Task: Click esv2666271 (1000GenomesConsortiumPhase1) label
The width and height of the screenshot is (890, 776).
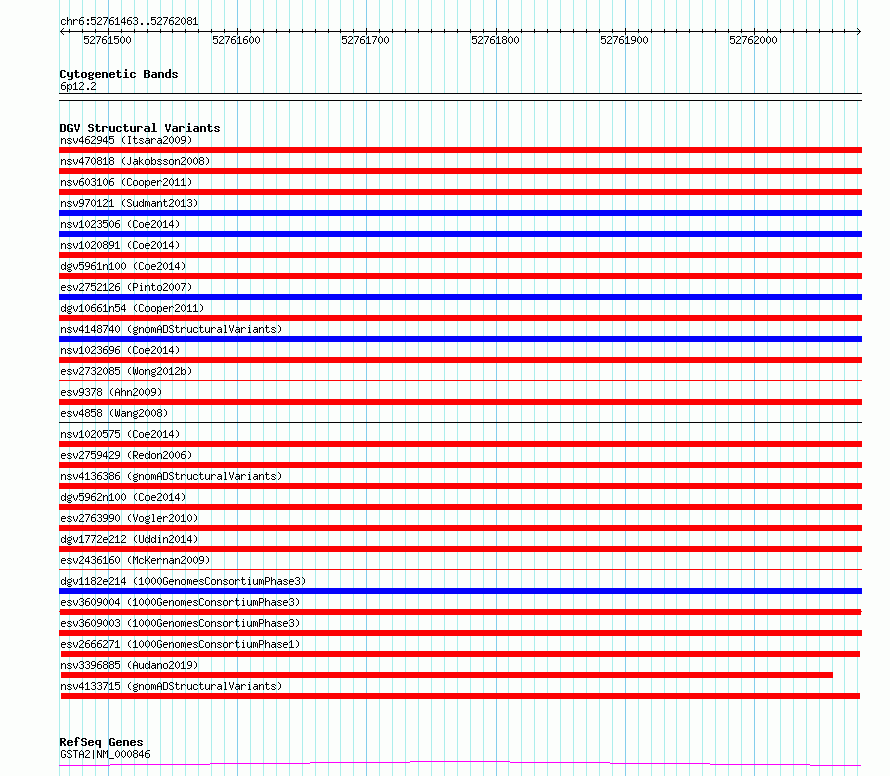Action: pyautogui.click(x=180, y=644)
